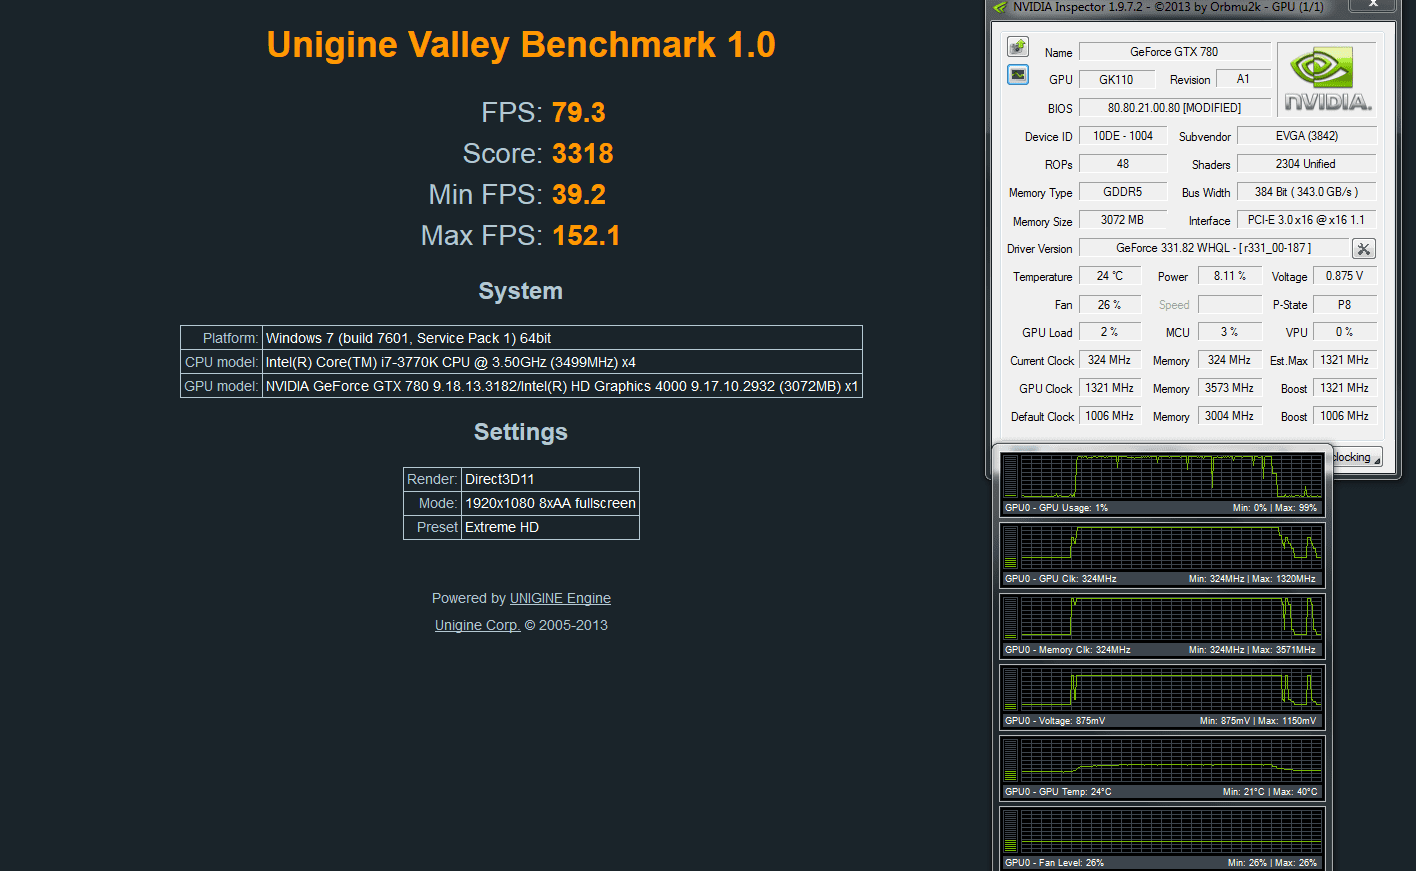The image size is (1416, 871).
Task: Click the Mode cell 1920x1080 8xAA fullscreen
Action: [550, 503]
